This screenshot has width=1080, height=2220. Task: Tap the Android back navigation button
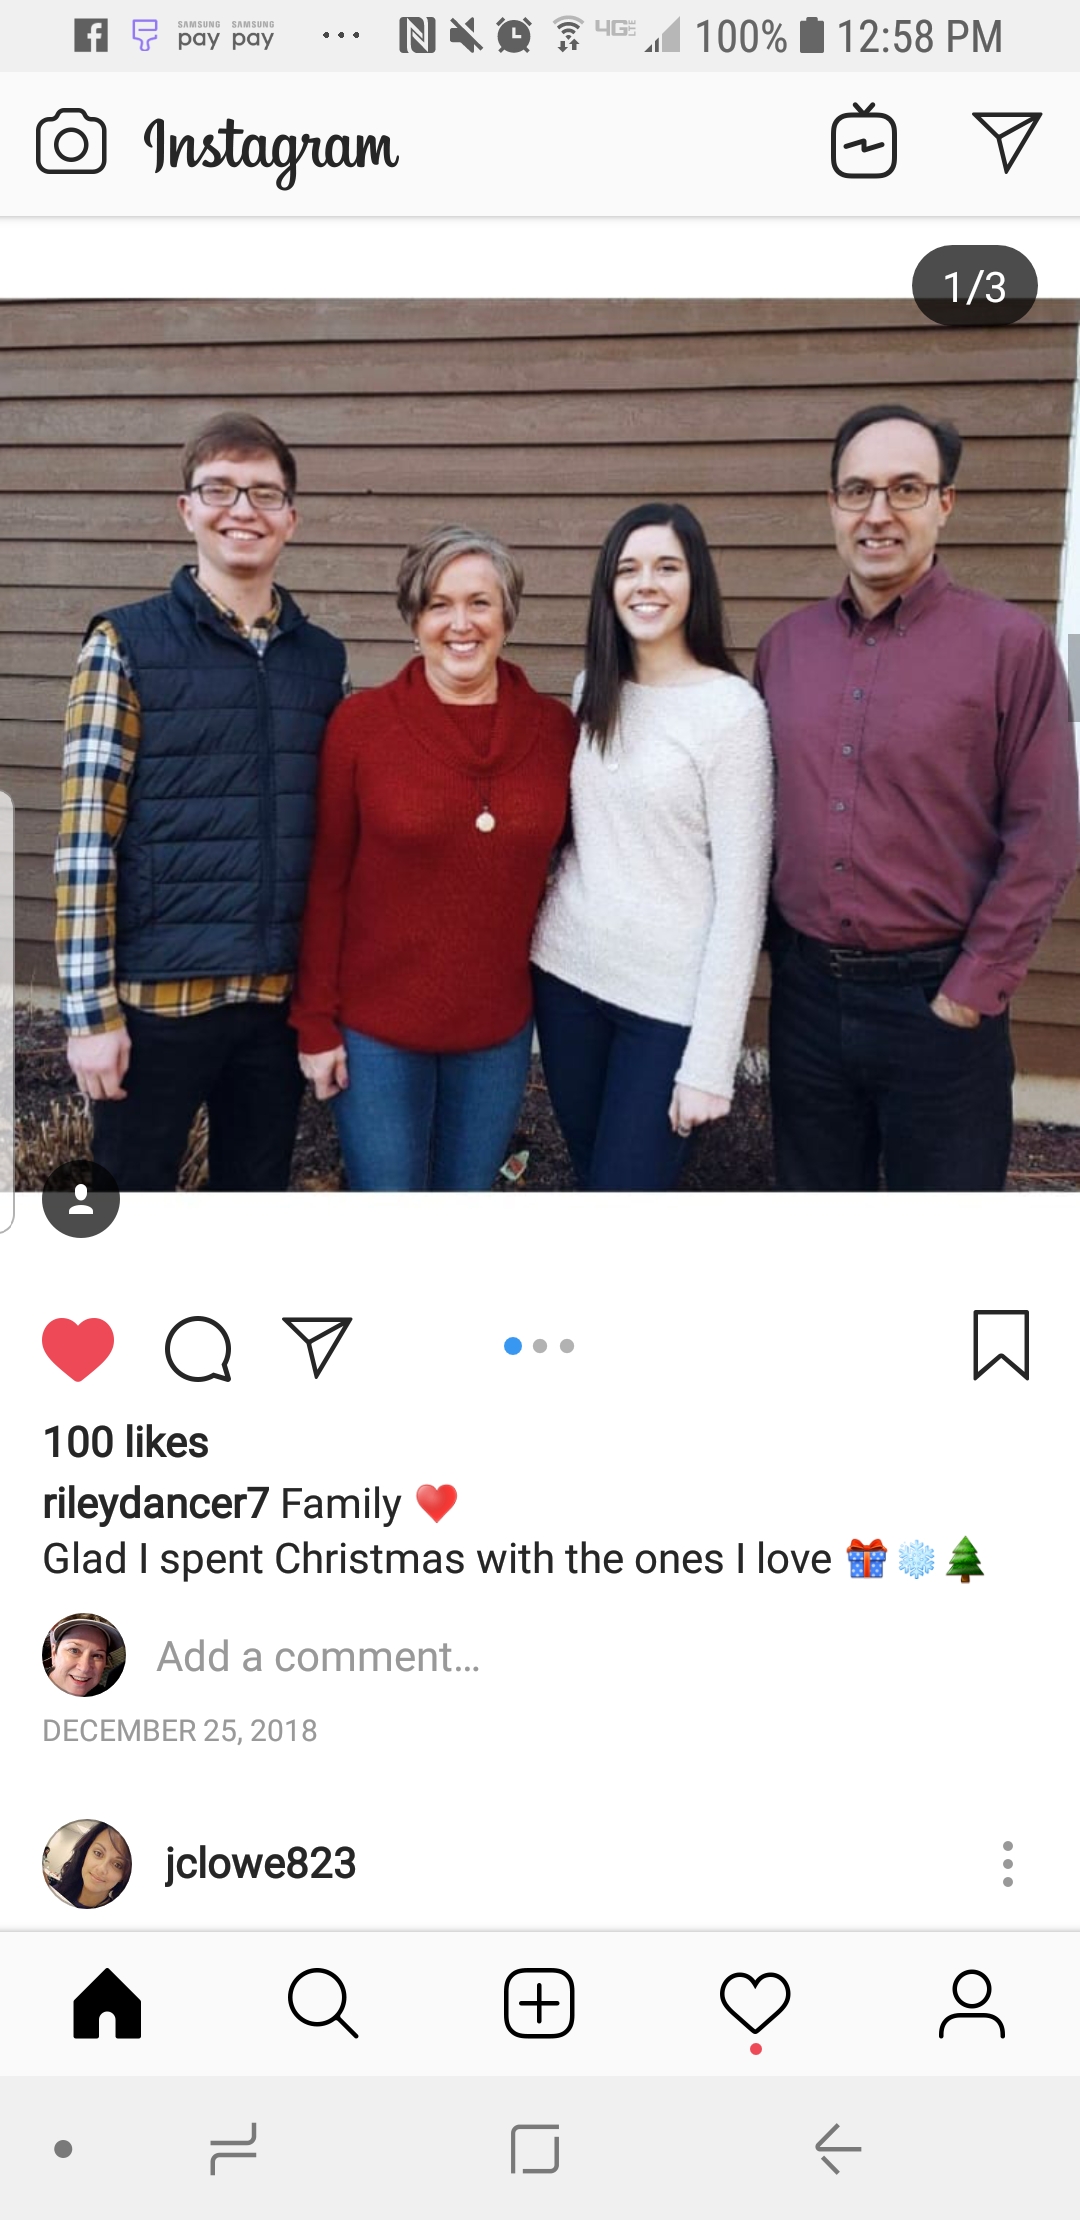(838, 2148)
